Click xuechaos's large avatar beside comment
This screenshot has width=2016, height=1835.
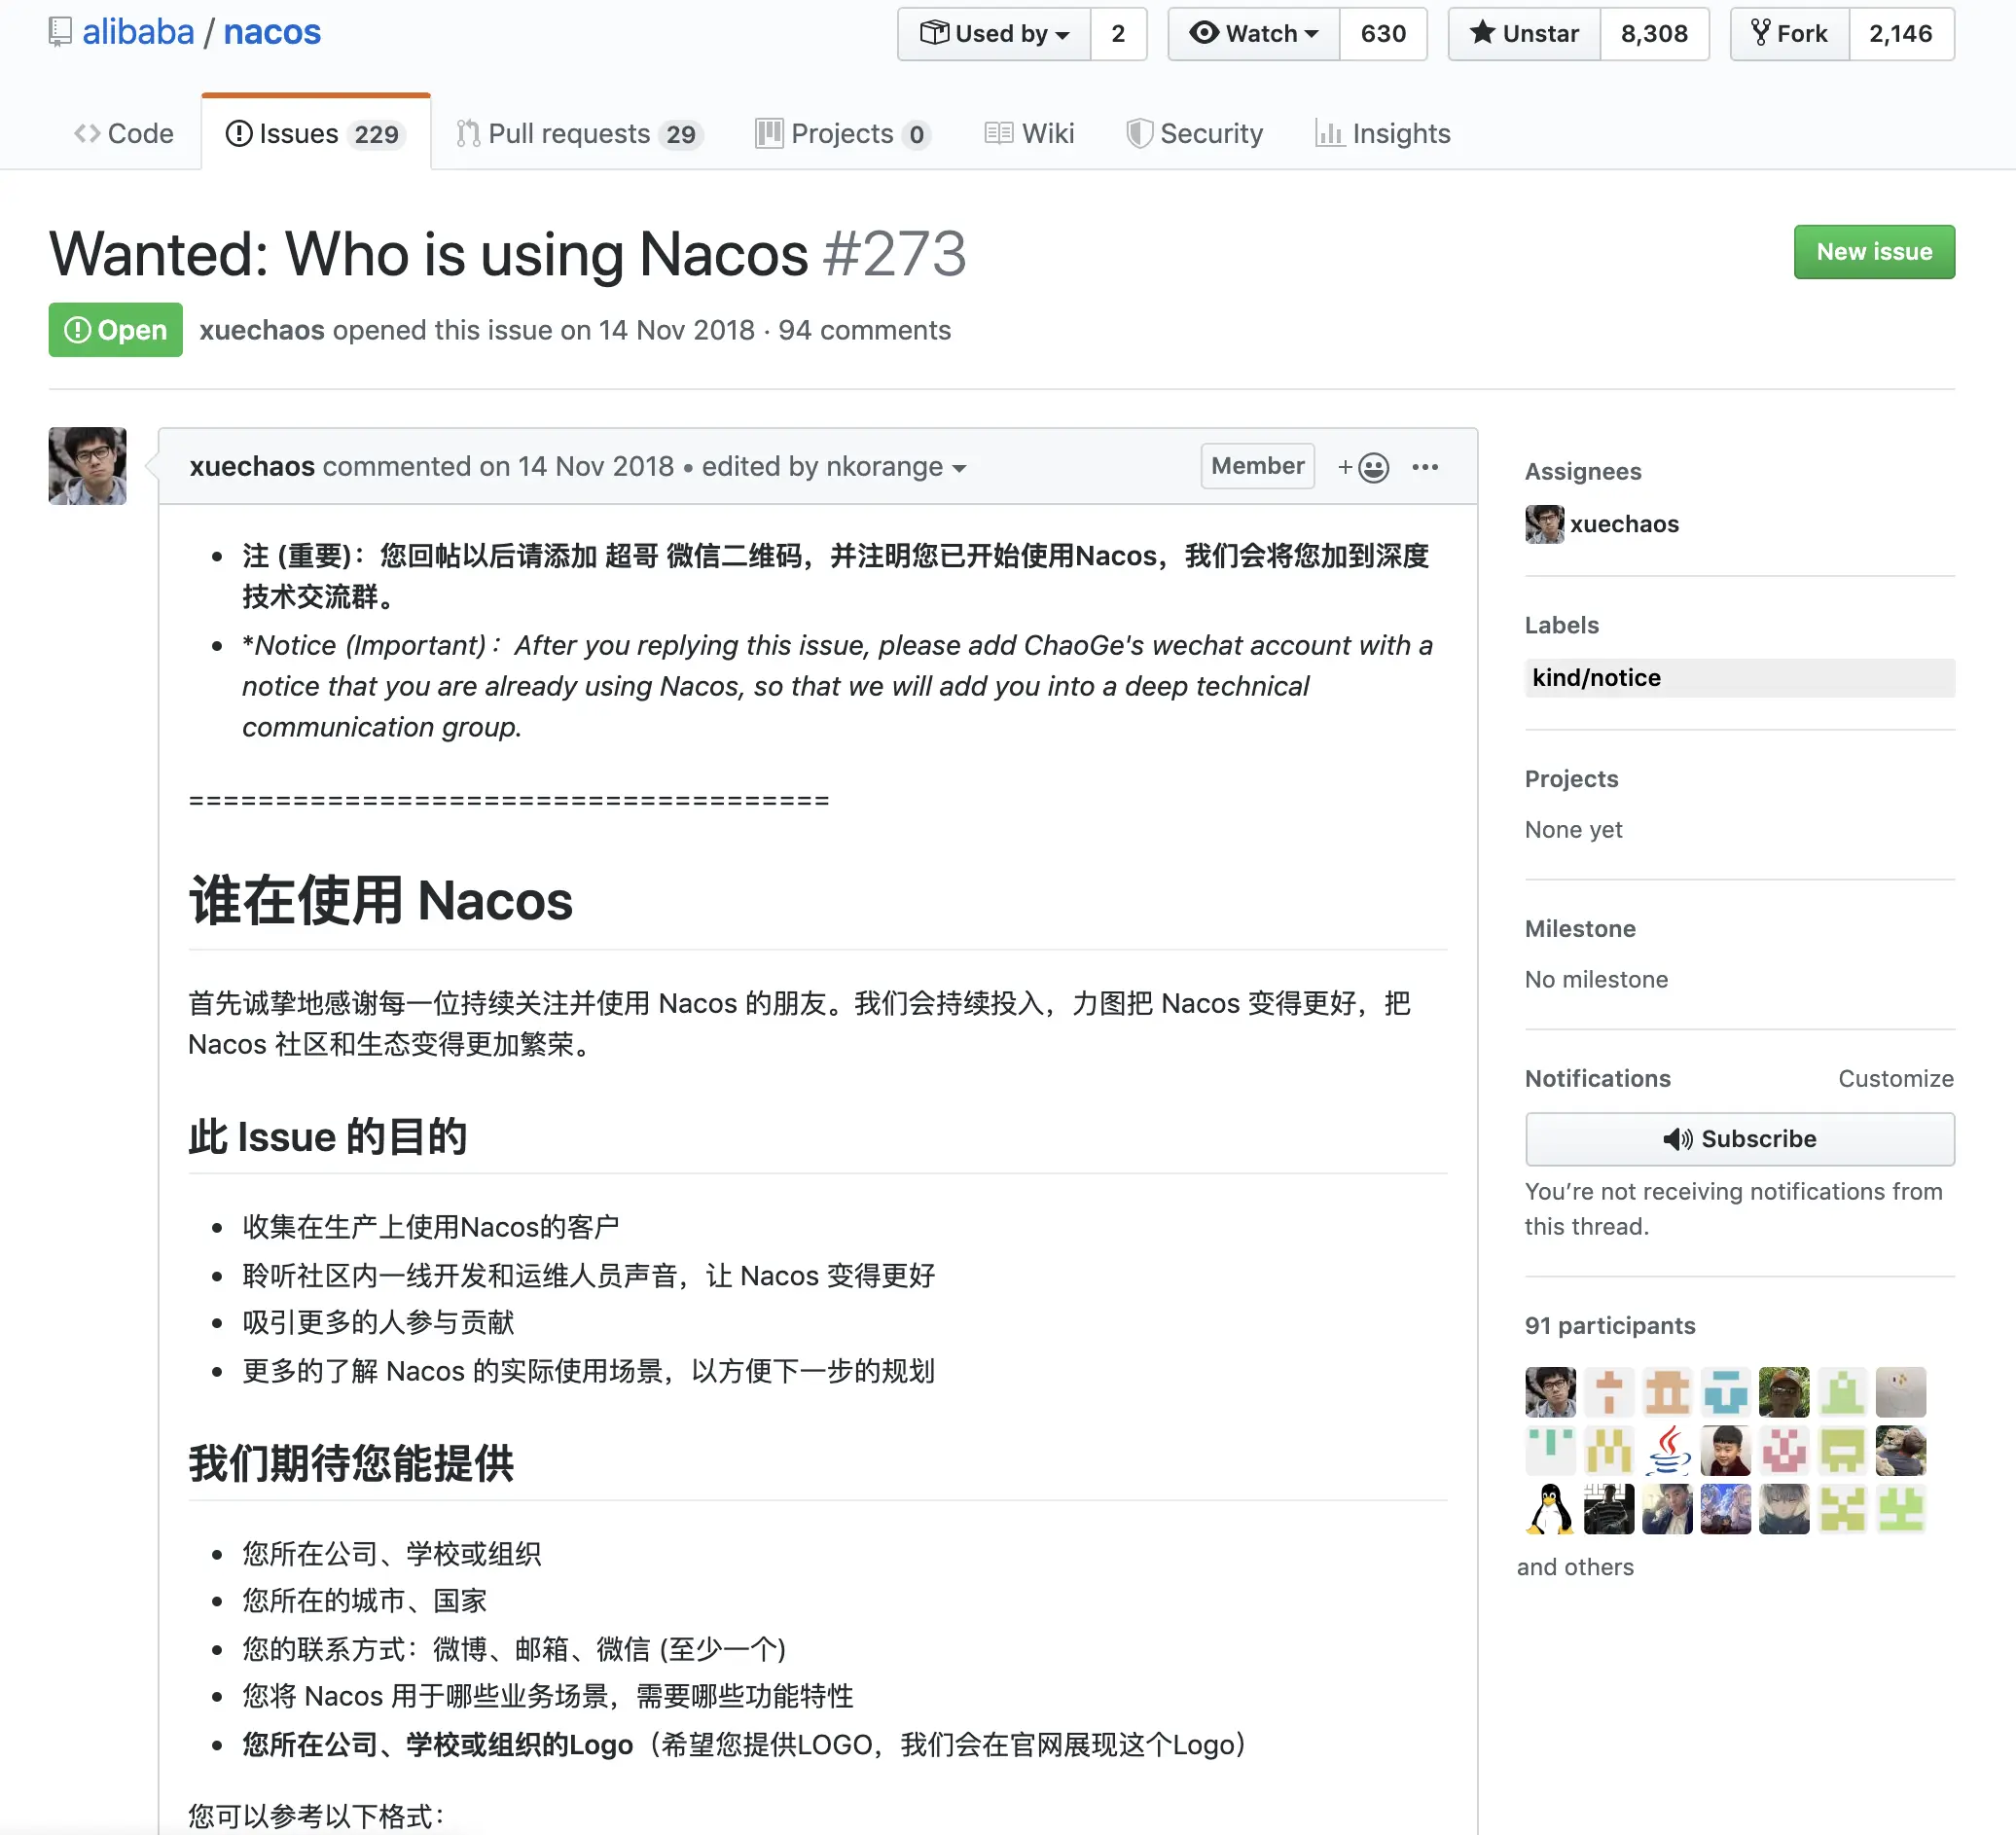point(88,466)
